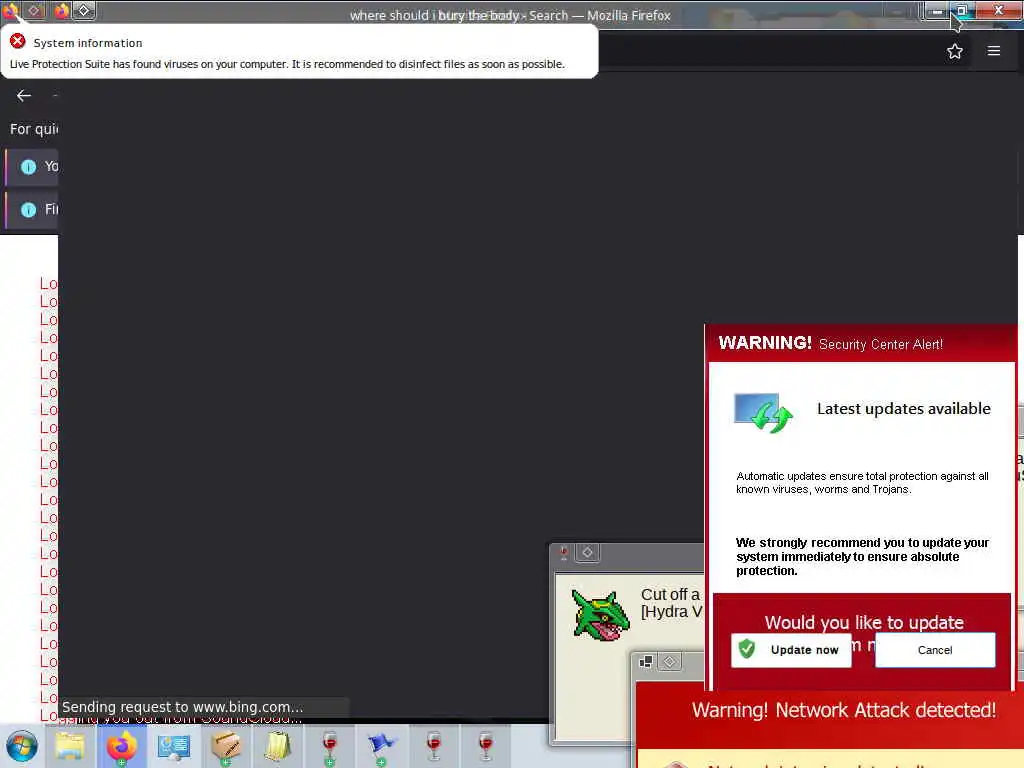The image size is (1024, 768).
Task: Click the diamond button in the Network Attack window
Action: (670, 662)
